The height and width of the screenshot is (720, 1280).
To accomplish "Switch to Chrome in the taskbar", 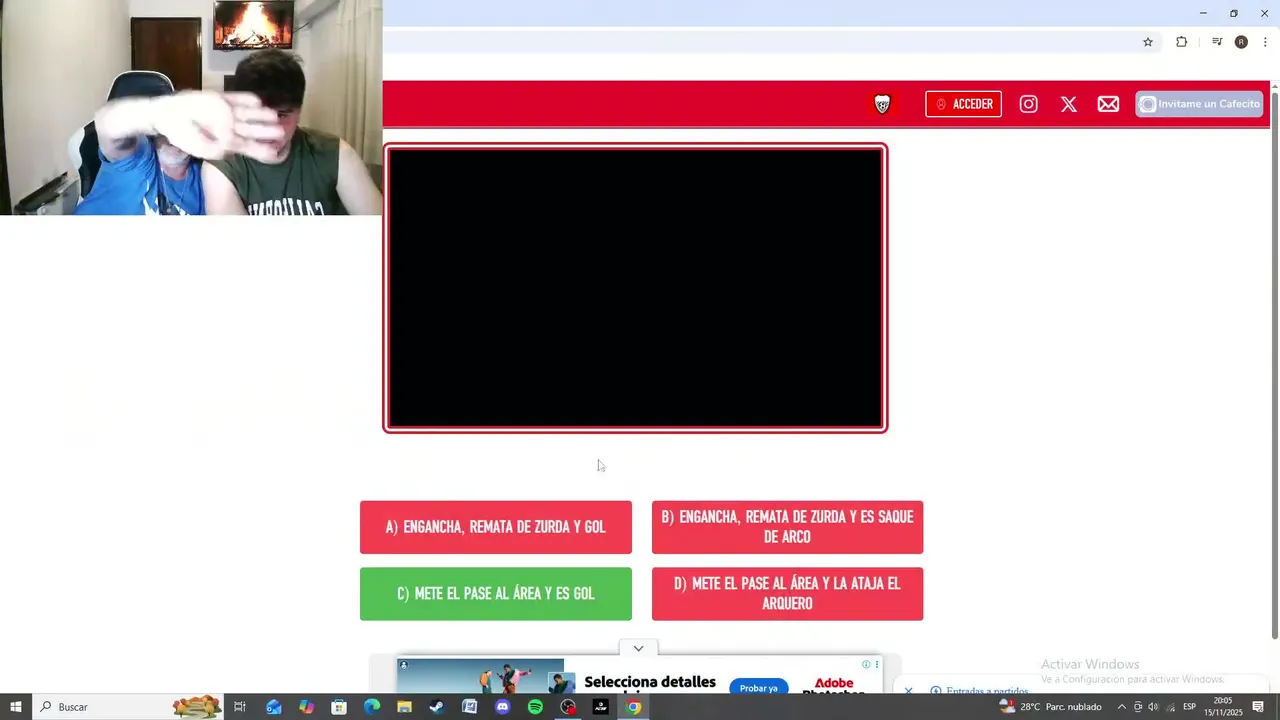I will [634, 707].
